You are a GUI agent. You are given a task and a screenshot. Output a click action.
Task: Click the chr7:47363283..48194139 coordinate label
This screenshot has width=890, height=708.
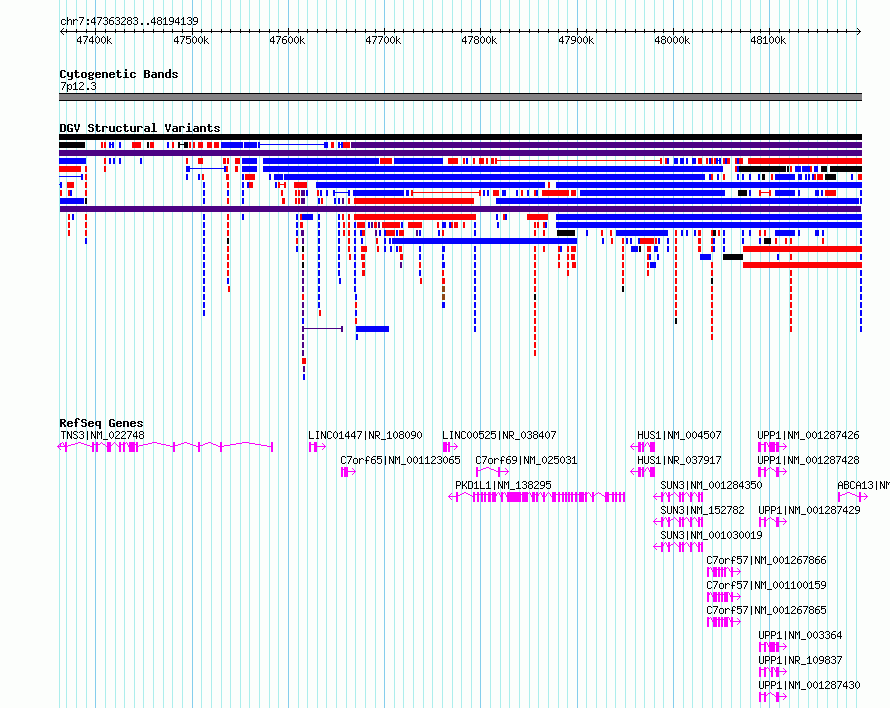point(129,21)
